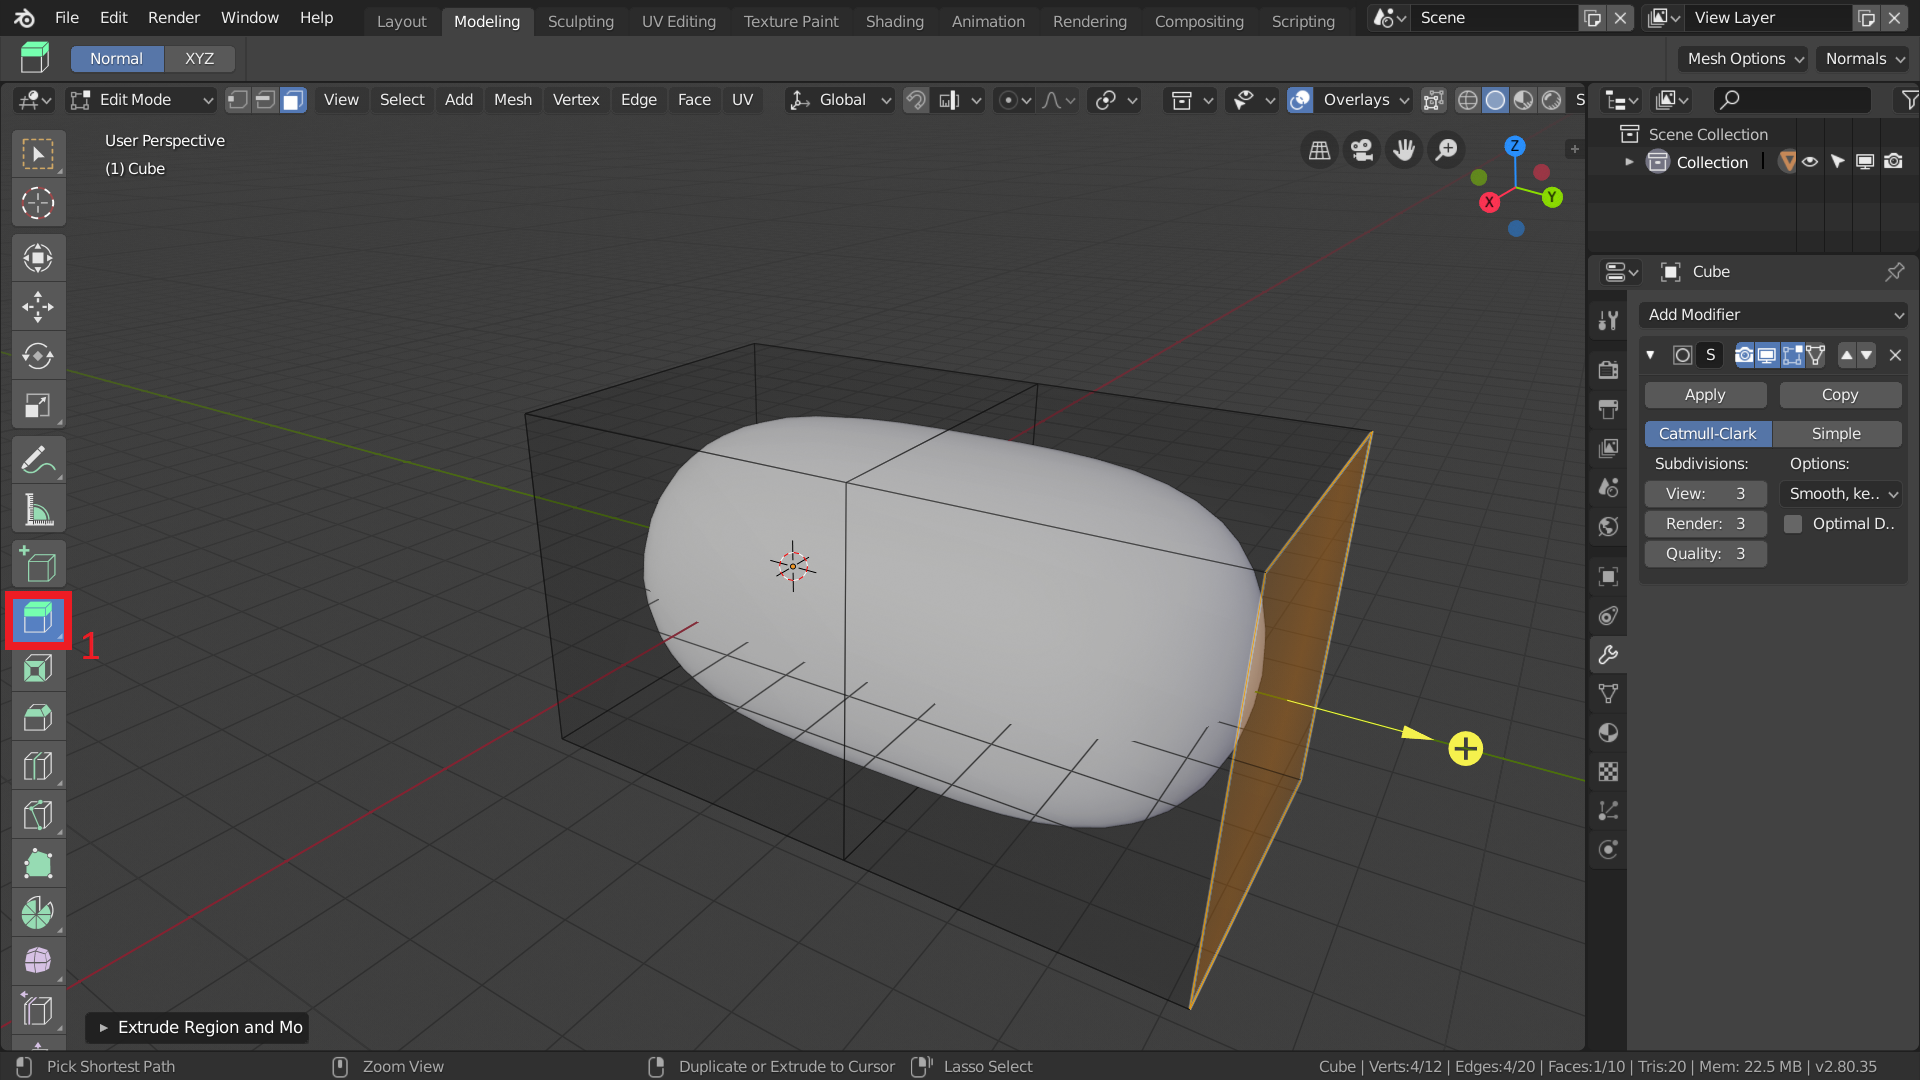Click the camera view navigation icon
This screenshot has width=1920, height=1080.
pyautogui.click(x=1362, y=151)
